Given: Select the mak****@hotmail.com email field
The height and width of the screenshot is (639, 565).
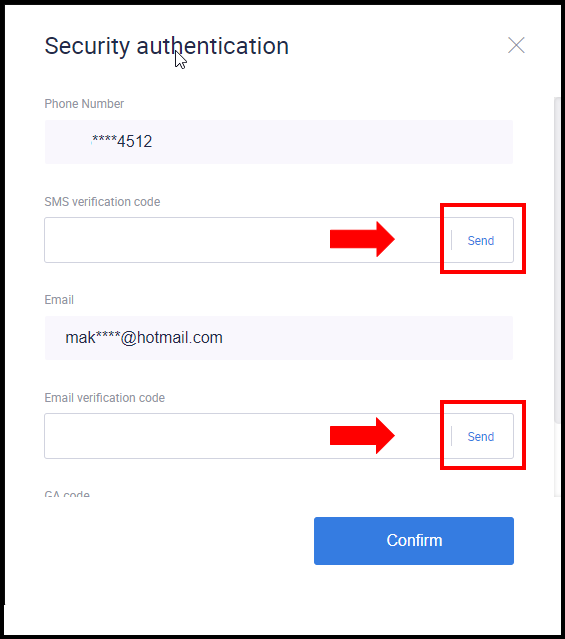Looking at the screenshot, I should (279, 338).
